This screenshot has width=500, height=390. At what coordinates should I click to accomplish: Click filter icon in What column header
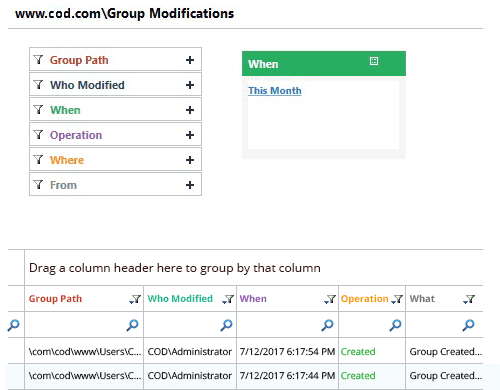click(x=469, y=299)
